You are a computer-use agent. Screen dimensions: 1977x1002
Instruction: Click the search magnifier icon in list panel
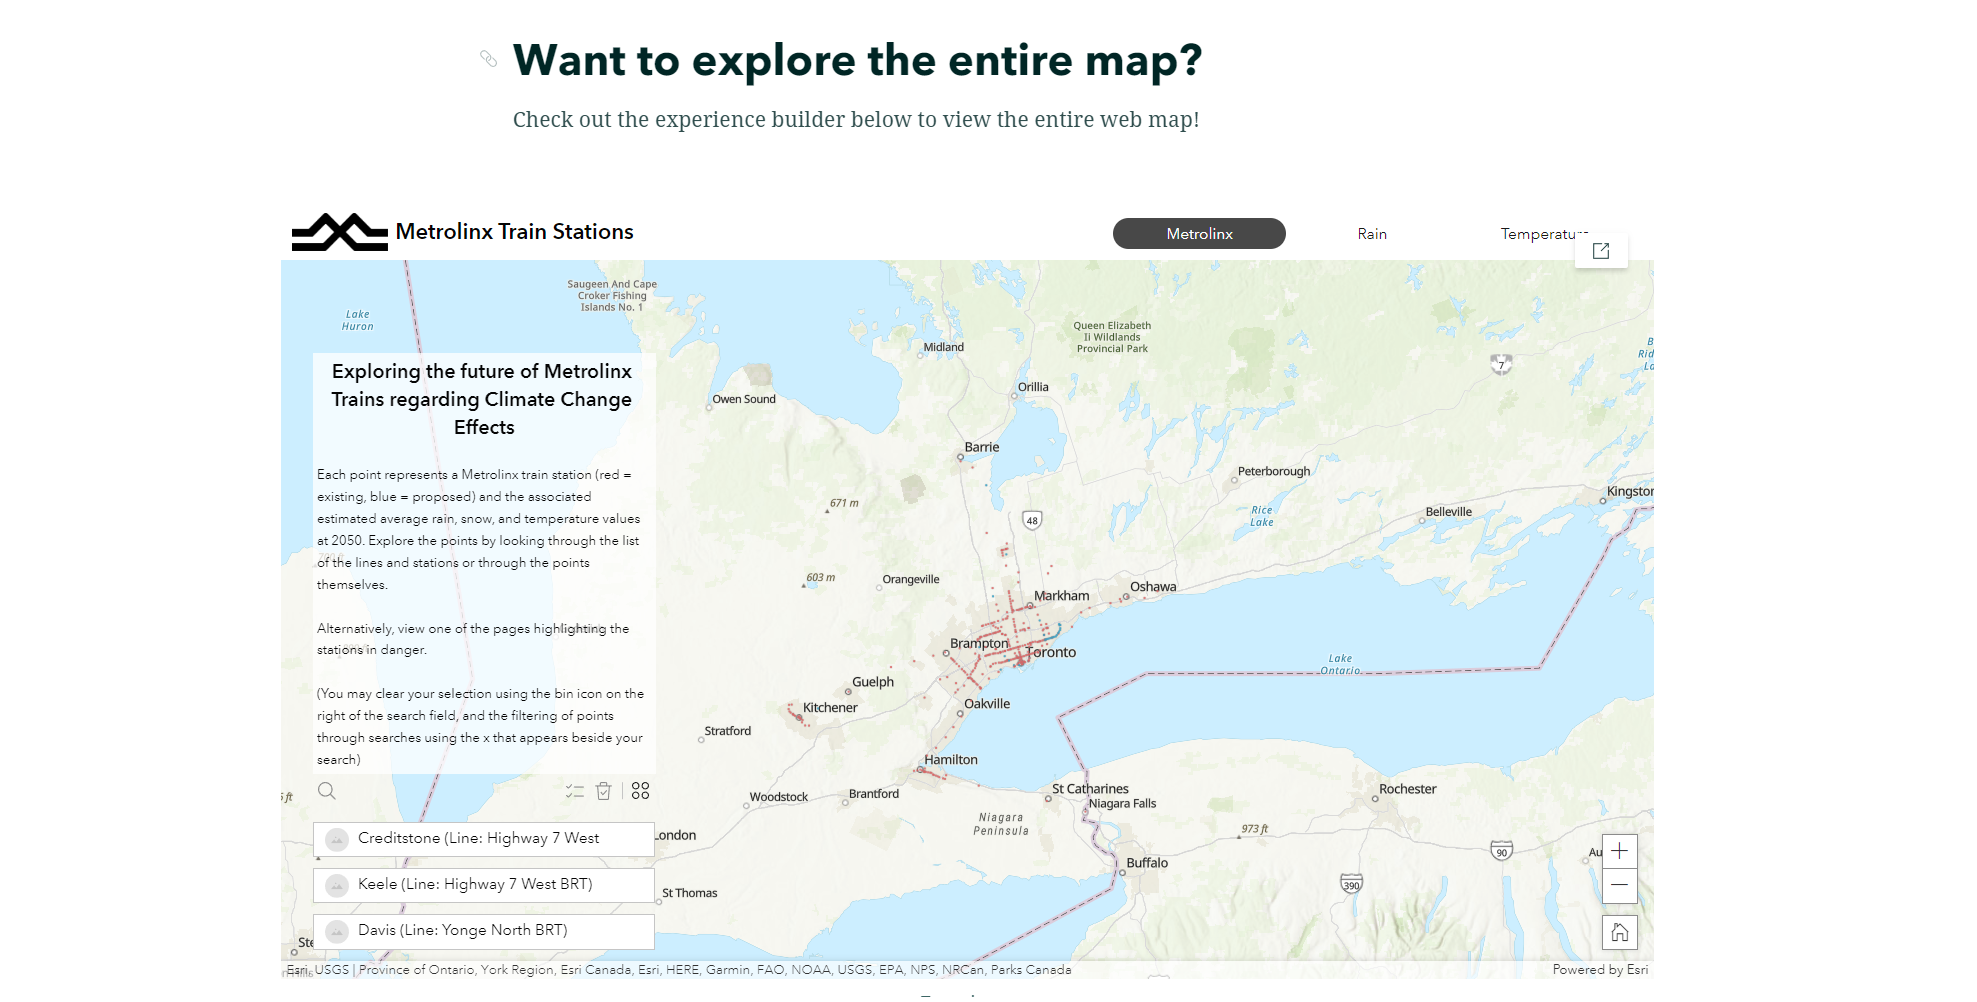[327, 791]
